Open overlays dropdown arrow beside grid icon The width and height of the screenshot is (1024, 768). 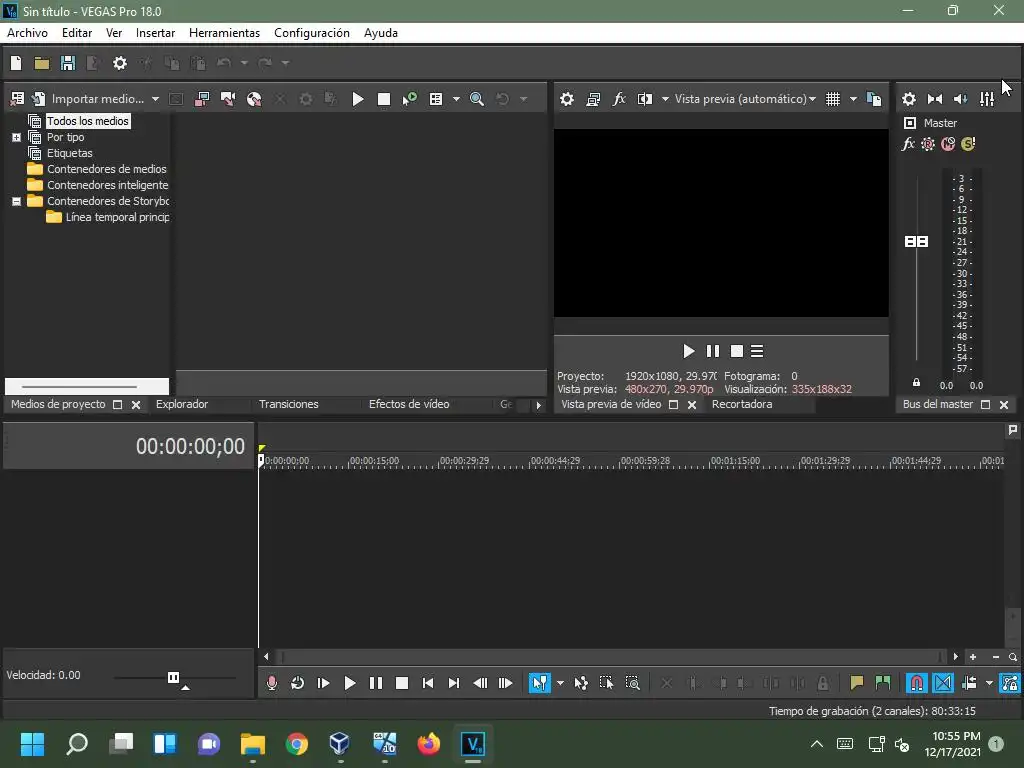[853, 99]
